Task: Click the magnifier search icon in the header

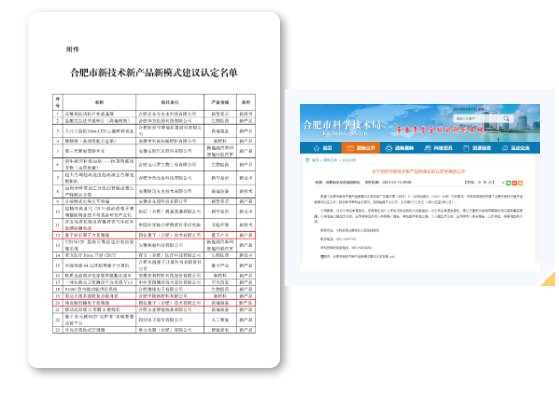Action: (x=506, y=118)
